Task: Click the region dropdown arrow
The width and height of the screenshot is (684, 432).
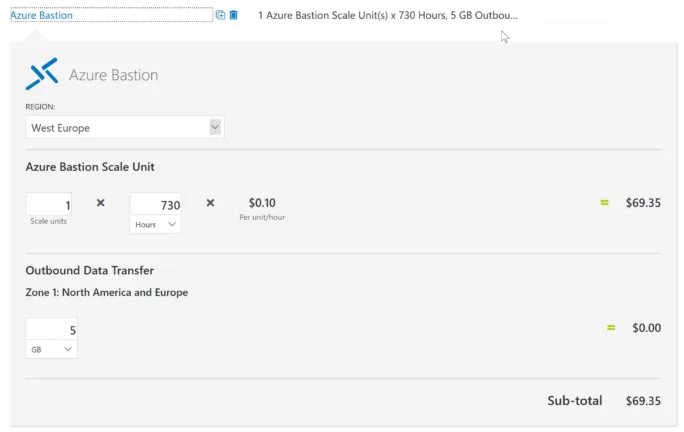Action: click(215, 127)
